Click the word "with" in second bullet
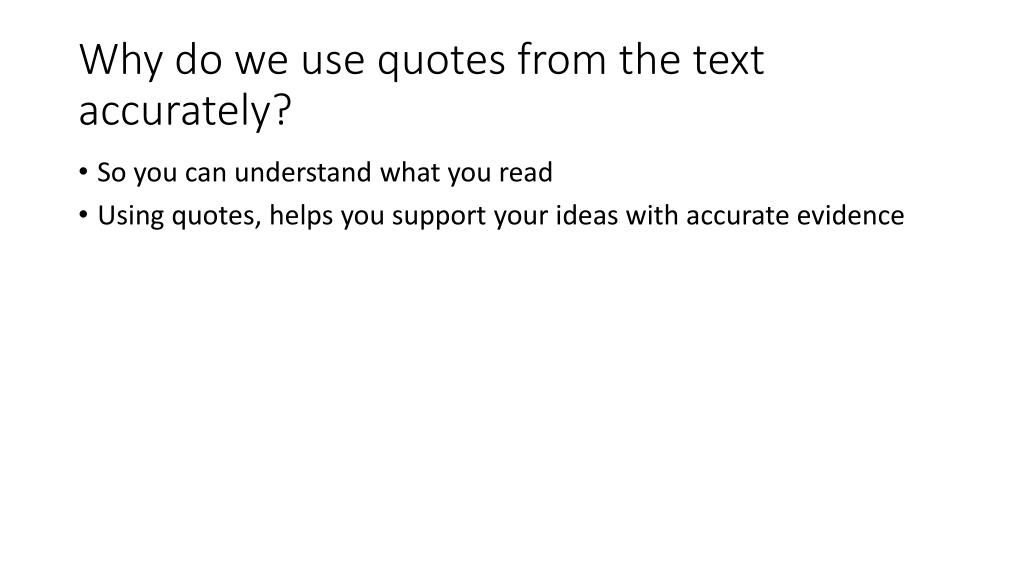The width and height of the screenshot is (1024, 576). pos(652,215)
